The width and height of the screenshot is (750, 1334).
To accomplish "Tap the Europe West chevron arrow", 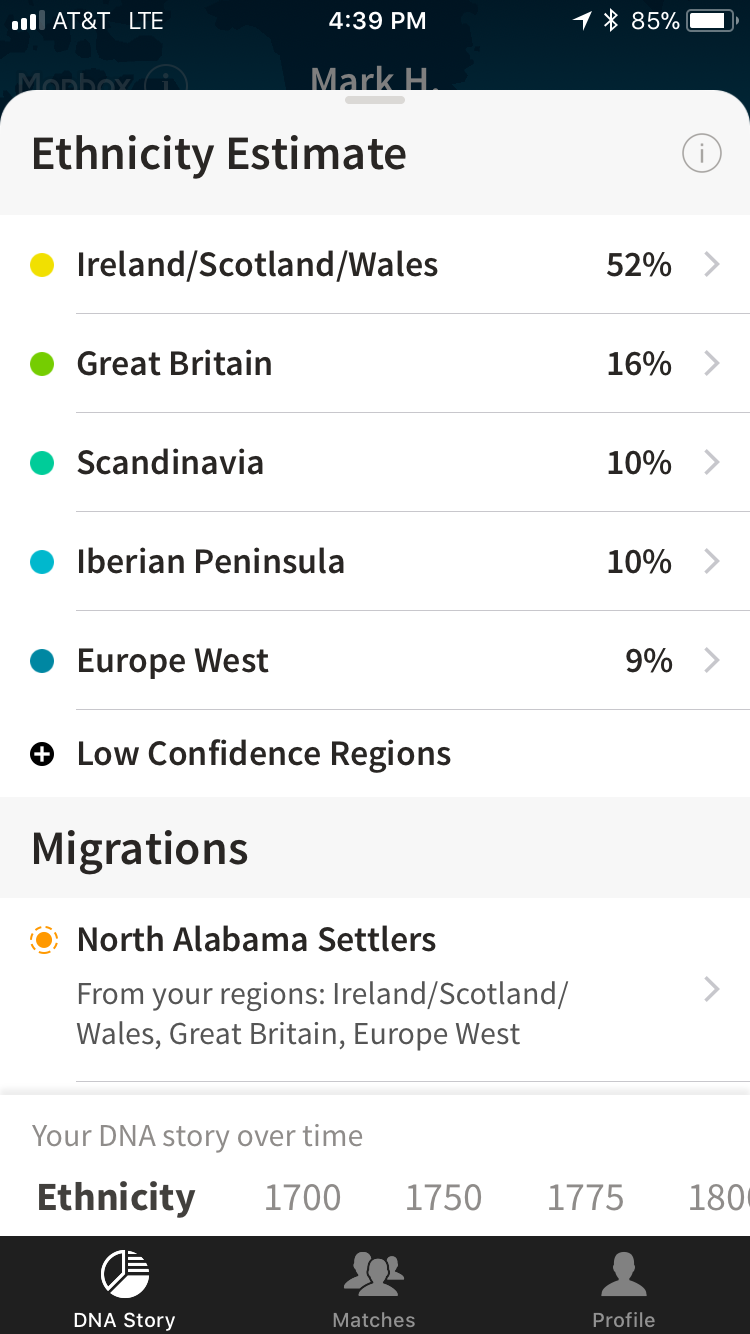I will click(712, 661).
